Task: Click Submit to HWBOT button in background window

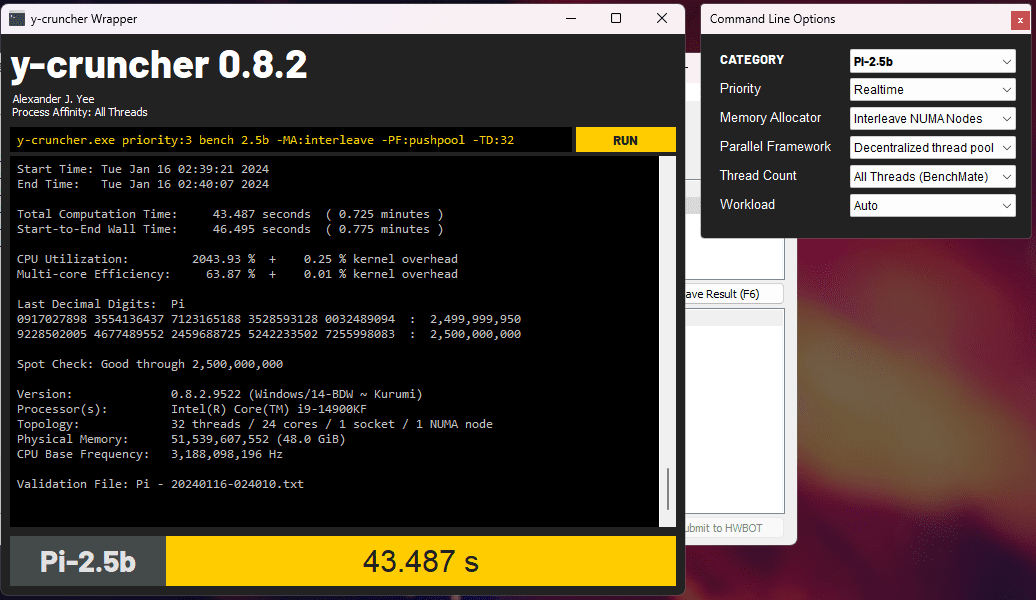Action: pyautogui.click(x=733, y=528)
